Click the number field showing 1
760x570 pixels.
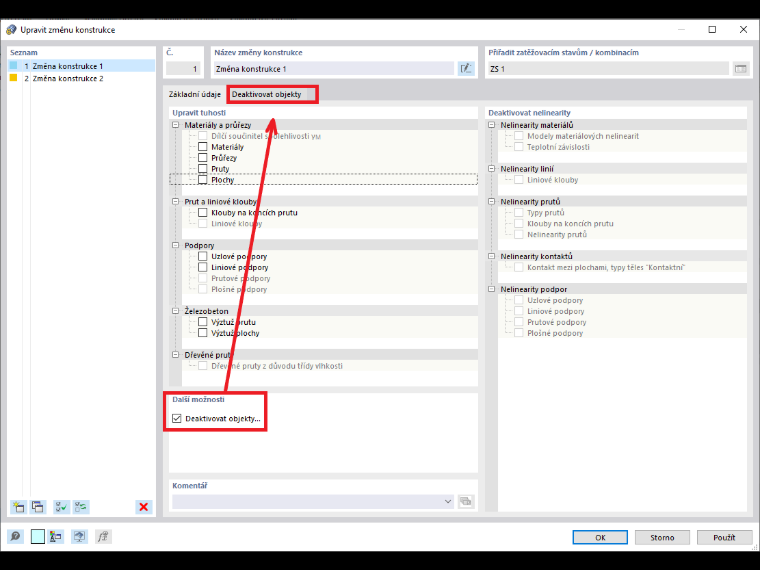pos(183,69)
